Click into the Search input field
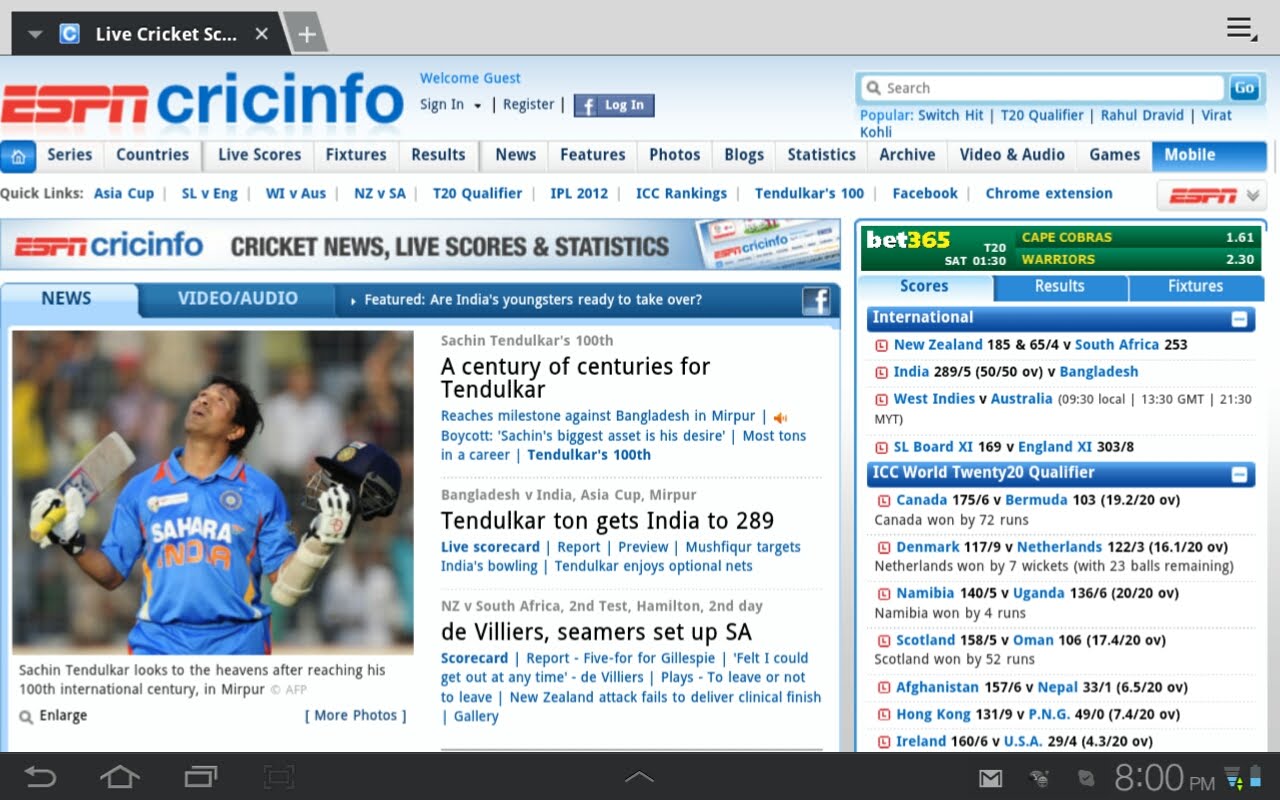The height and width of the screenshot is (800, 1280). pos(1043,88)
